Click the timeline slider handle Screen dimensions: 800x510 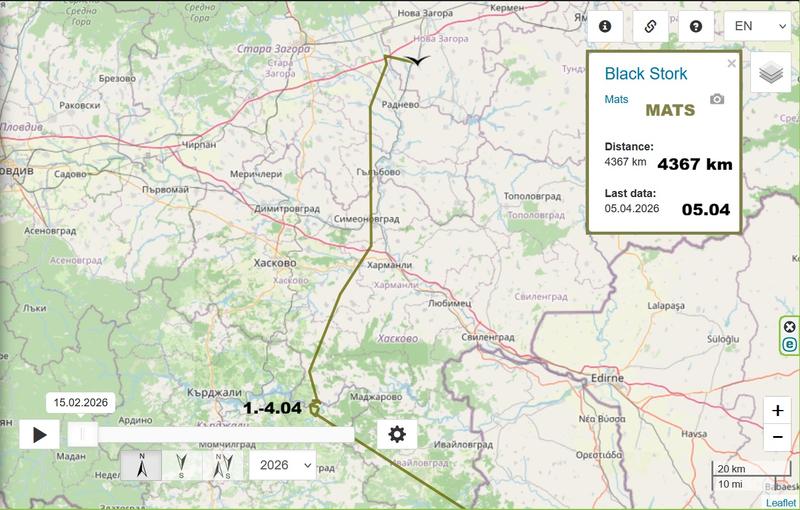[x=82, y=435]
